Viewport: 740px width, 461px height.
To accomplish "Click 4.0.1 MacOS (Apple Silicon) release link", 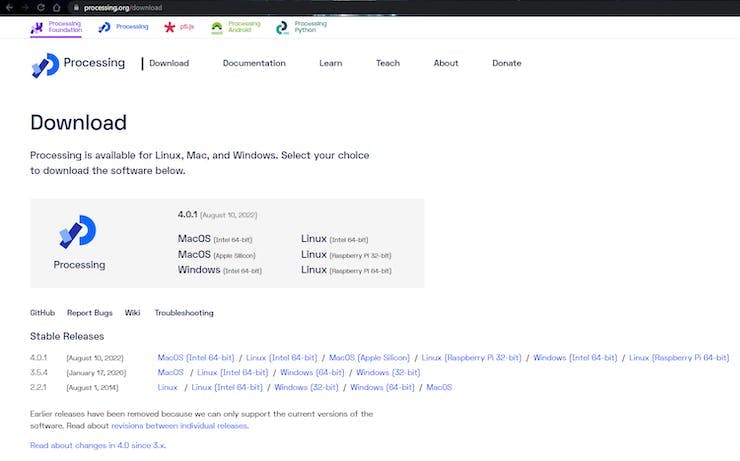I will coord(369,358).
